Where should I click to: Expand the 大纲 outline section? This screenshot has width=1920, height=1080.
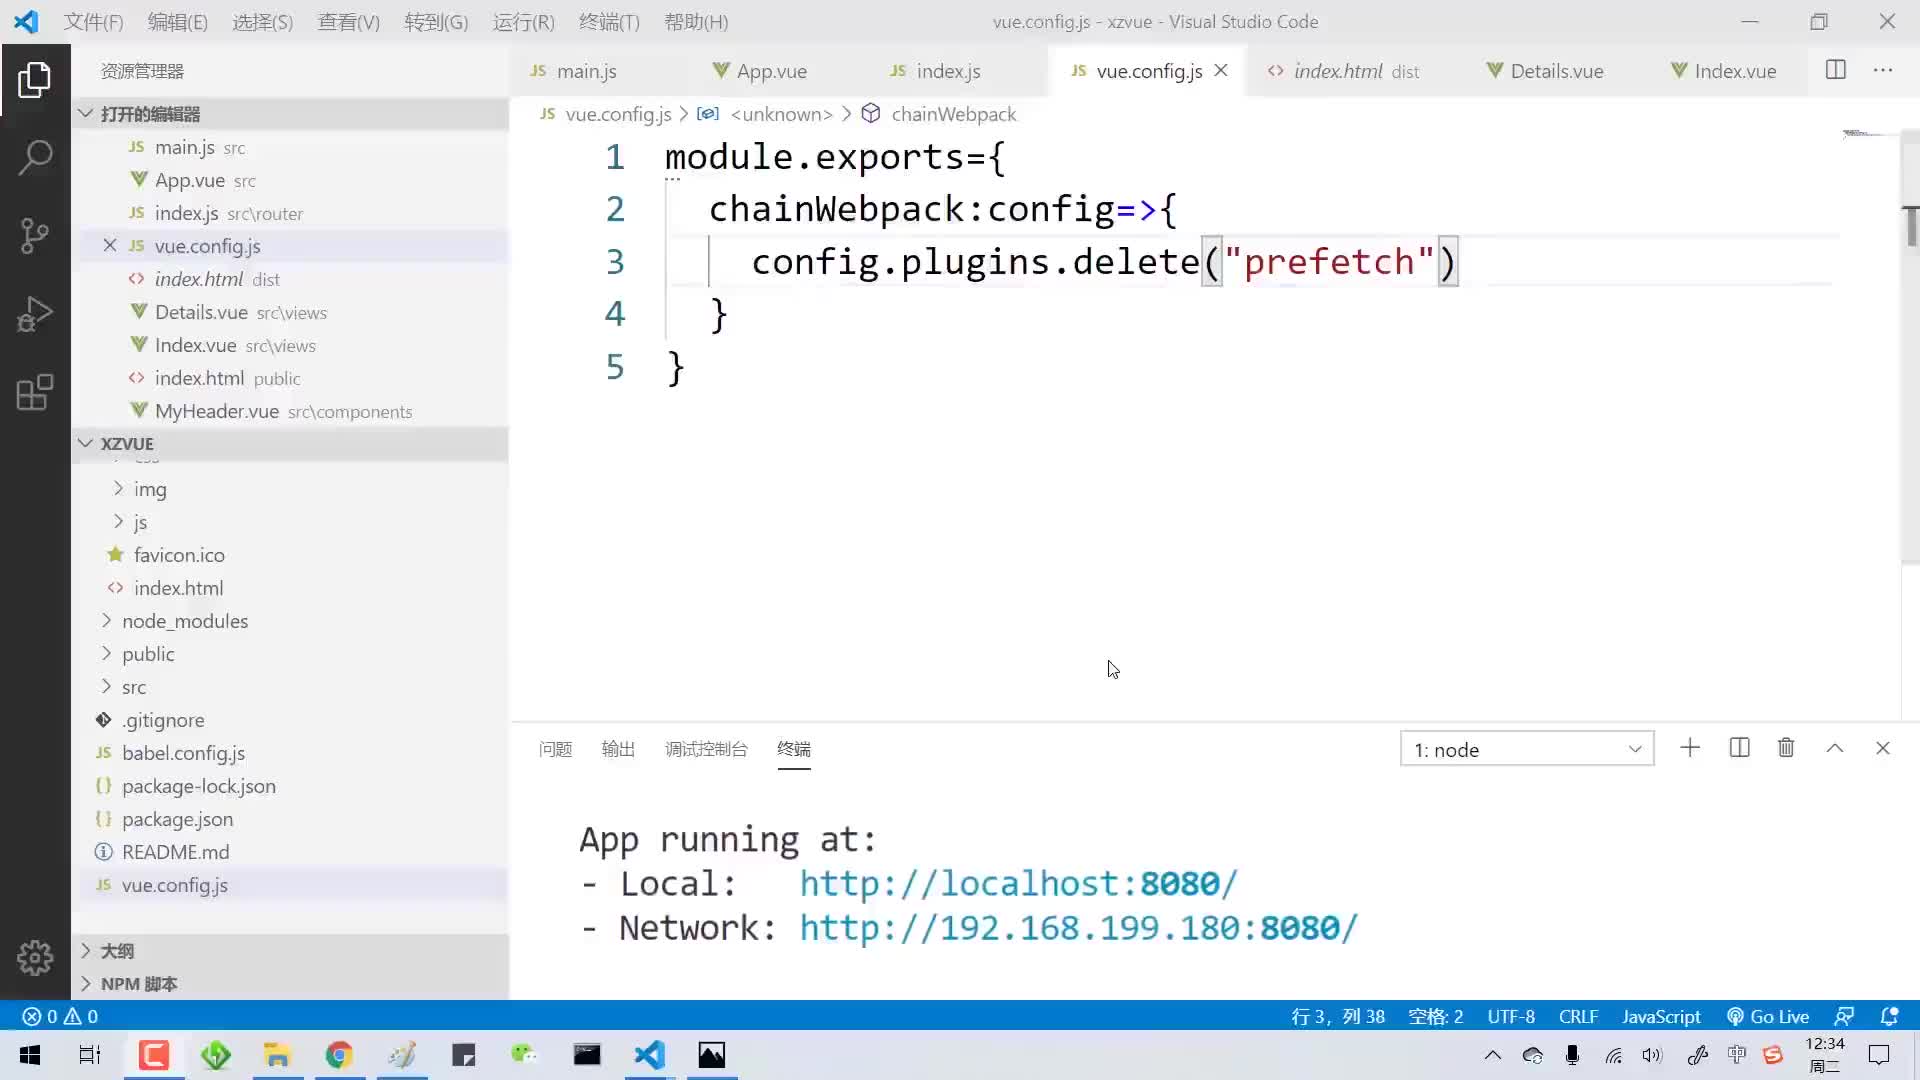pos(290,951)
